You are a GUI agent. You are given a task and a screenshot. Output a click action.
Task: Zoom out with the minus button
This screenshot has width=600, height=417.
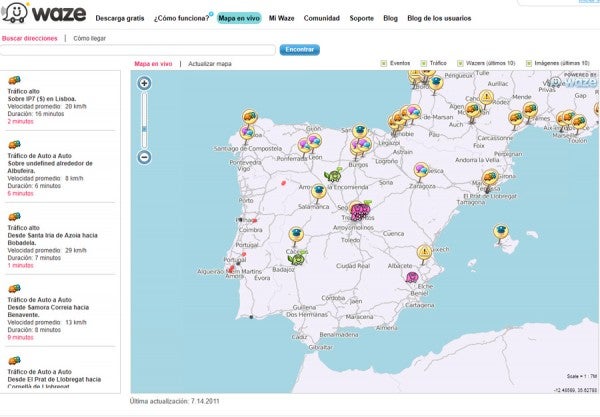point(144,157)
